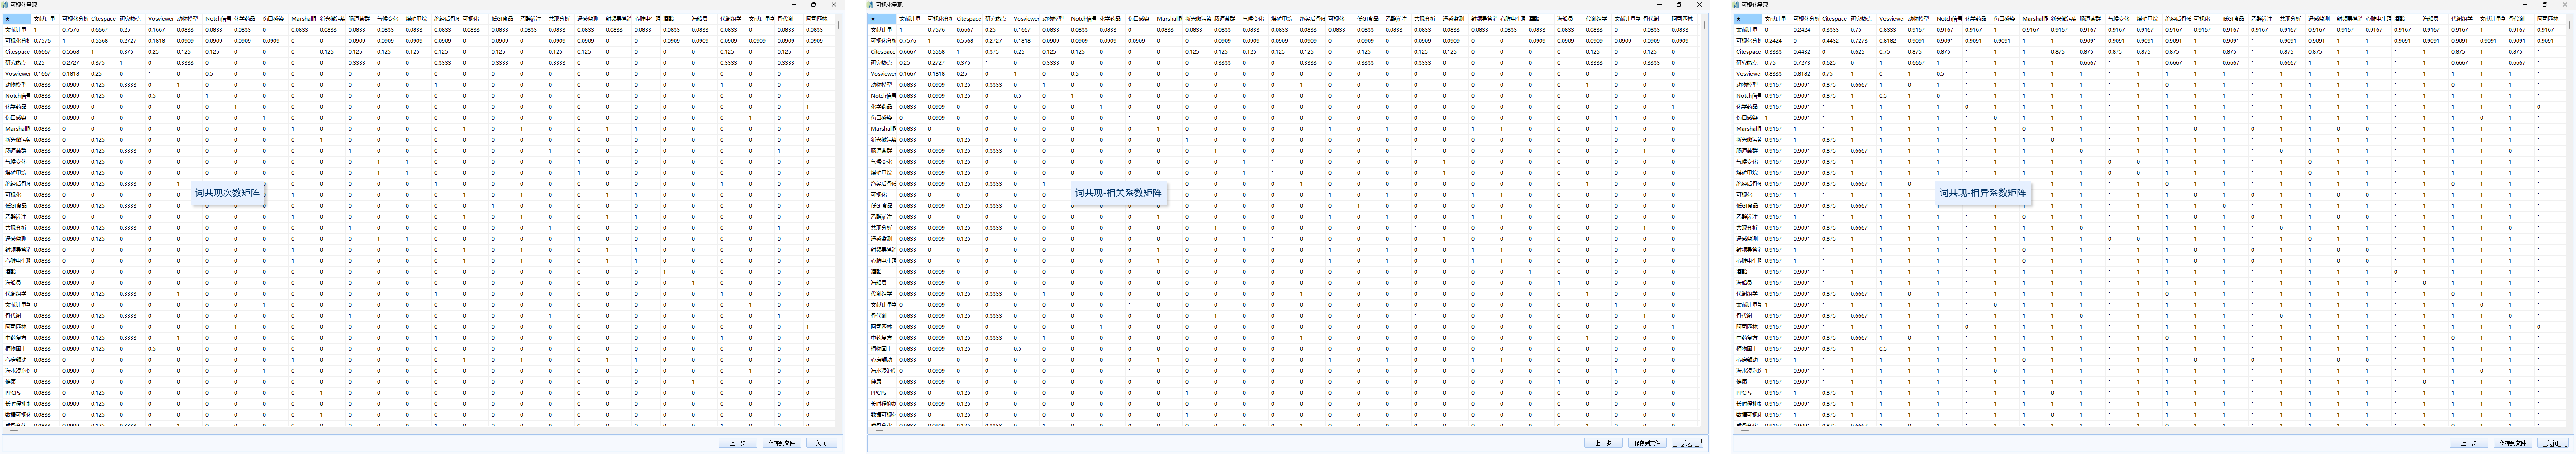The height and width of the screenshot is (454, 2576).
Task: Choose 保存到文件 in the right window
Action: 2513,443
